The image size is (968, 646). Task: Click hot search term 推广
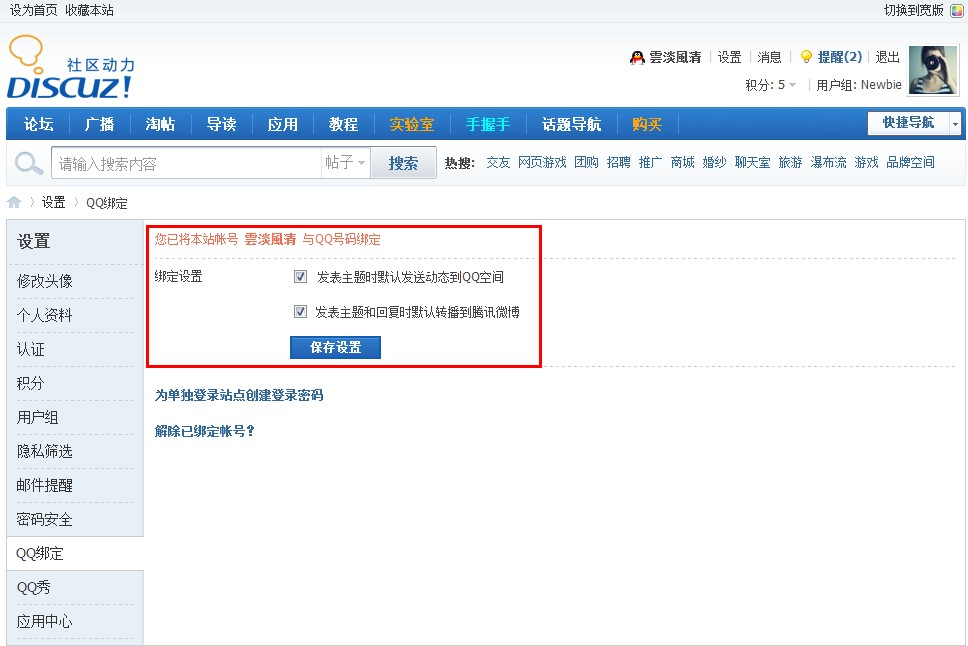(x=651, y=162)
